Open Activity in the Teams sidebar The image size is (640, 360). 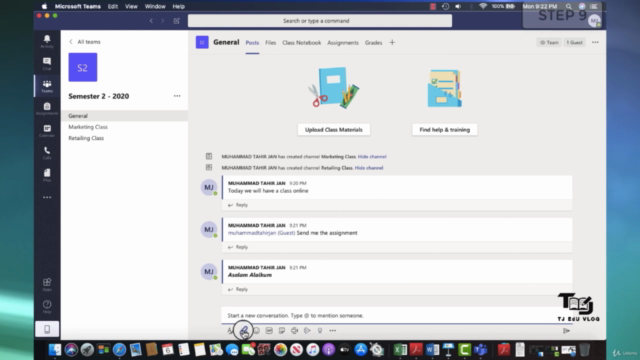click(x=47, y=41)
